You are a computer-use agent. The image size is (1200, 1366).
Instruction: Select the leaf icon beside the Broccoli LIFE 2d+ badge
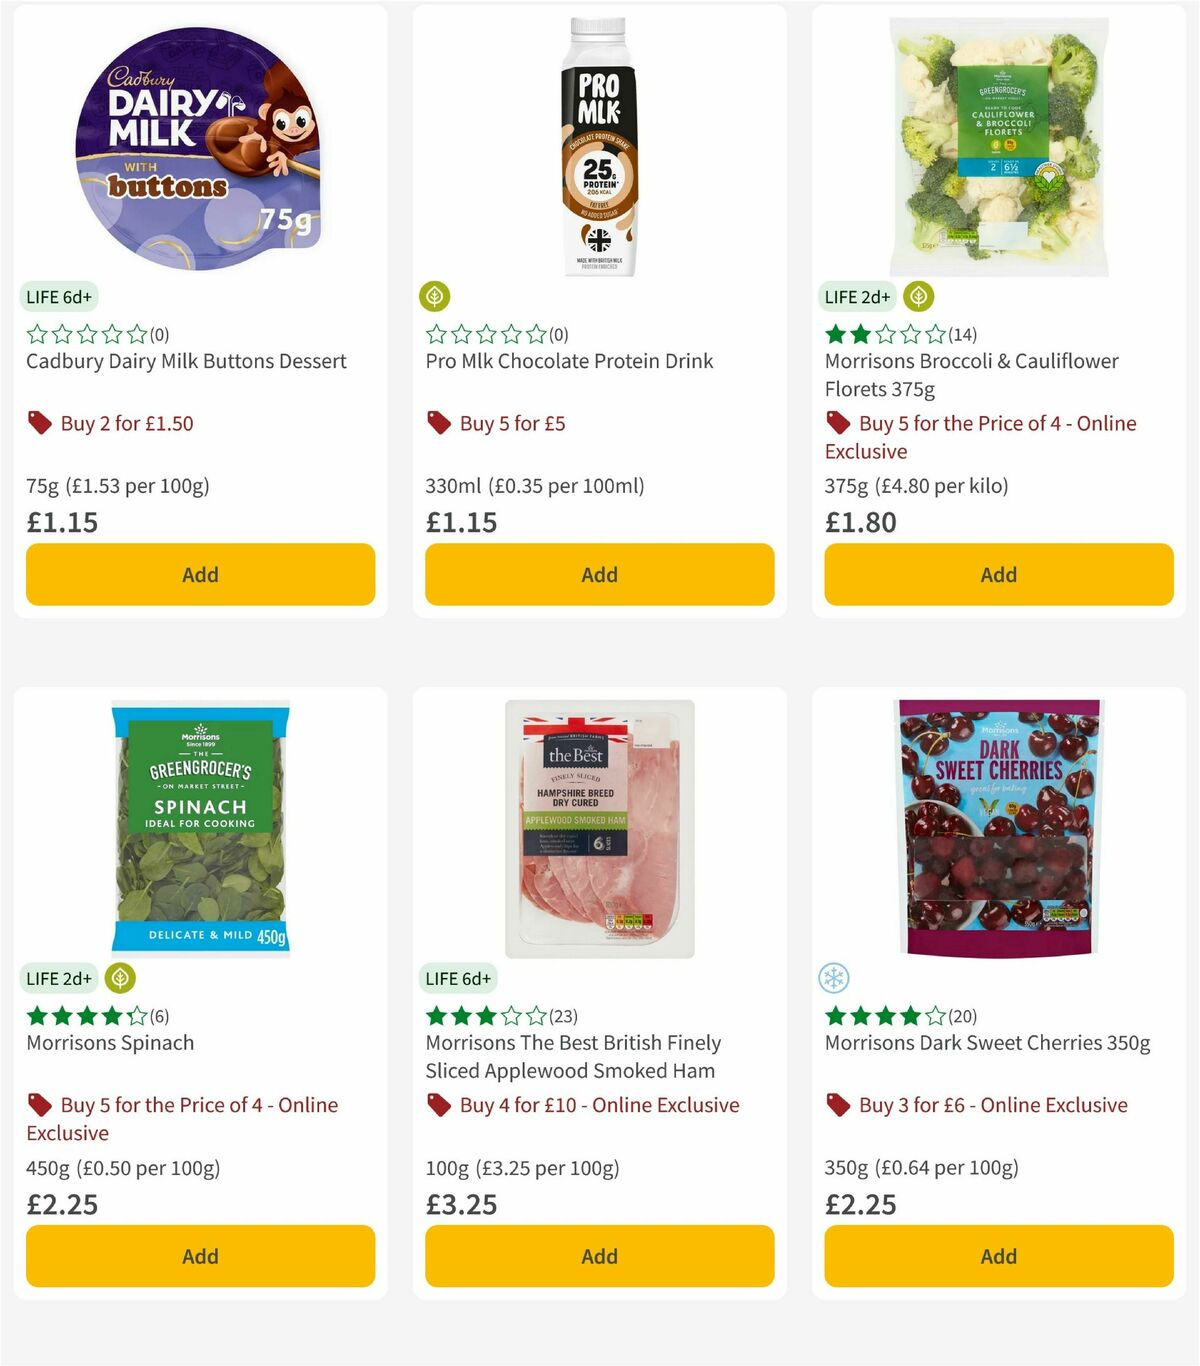click(x=917, y=296)
